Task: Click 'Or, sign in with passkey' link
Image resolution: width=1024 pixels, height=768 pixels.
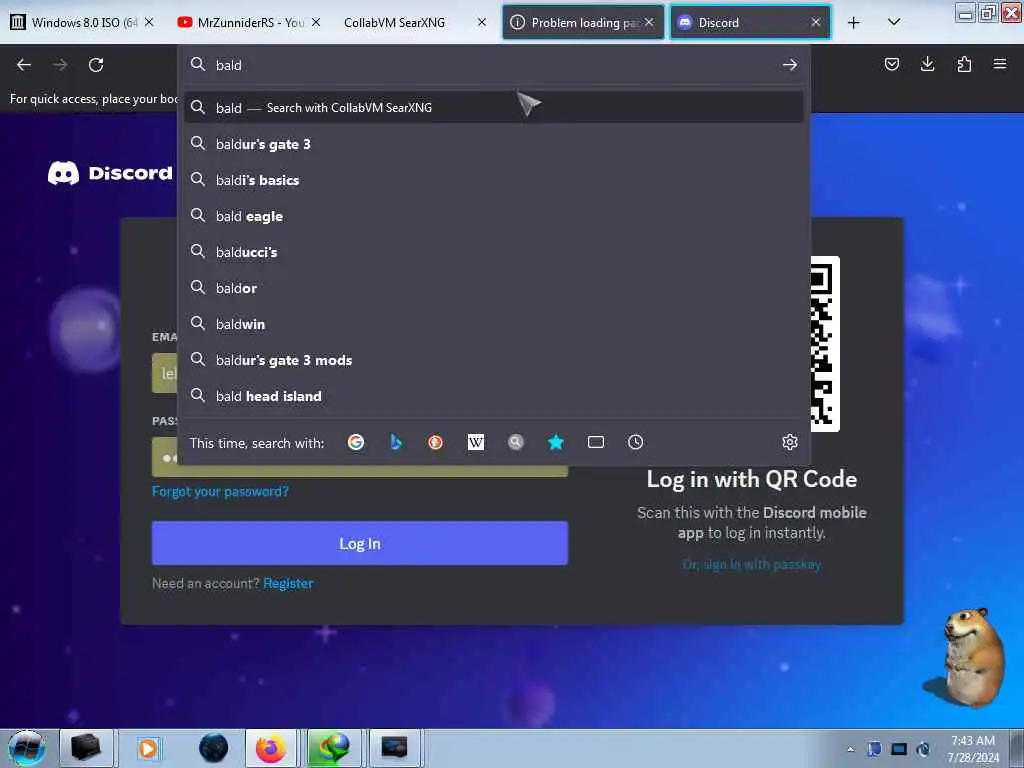Action: tap(751, 564)
